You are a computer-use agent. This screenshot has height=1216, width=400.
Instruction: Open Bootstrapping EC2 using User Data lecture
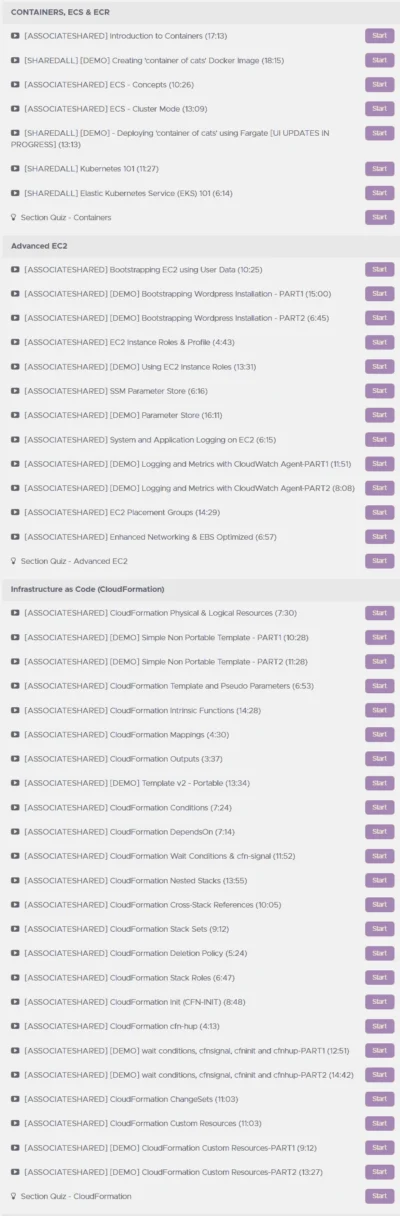tap(143, 270)
